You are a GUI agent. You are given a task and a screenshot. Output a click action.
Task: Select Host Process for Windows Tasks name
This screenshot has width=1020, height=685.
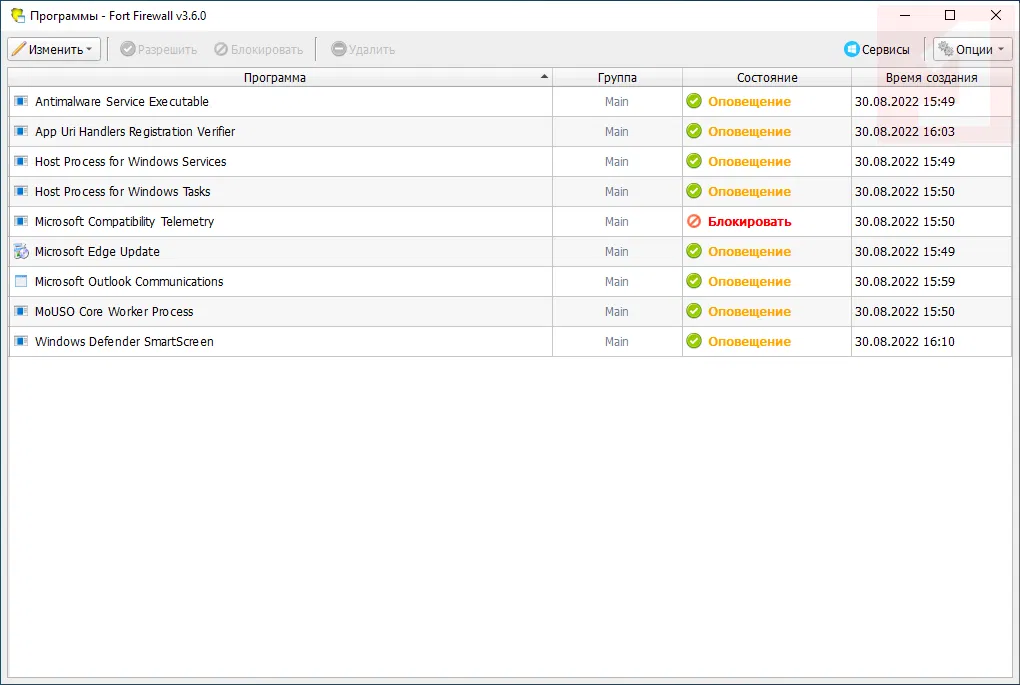(x=122, y=191)
